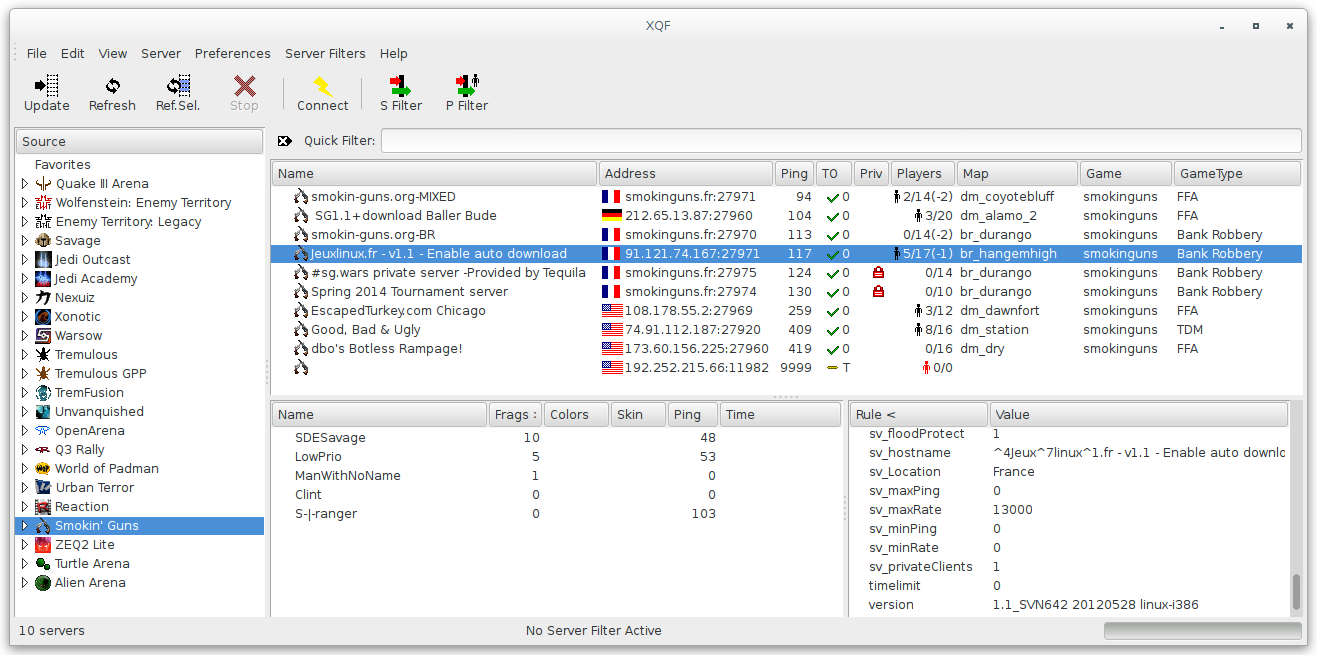Expand the Tremulous GPP tree node
The width and height of the screenshot is (1317, 655).
point(25,374)
